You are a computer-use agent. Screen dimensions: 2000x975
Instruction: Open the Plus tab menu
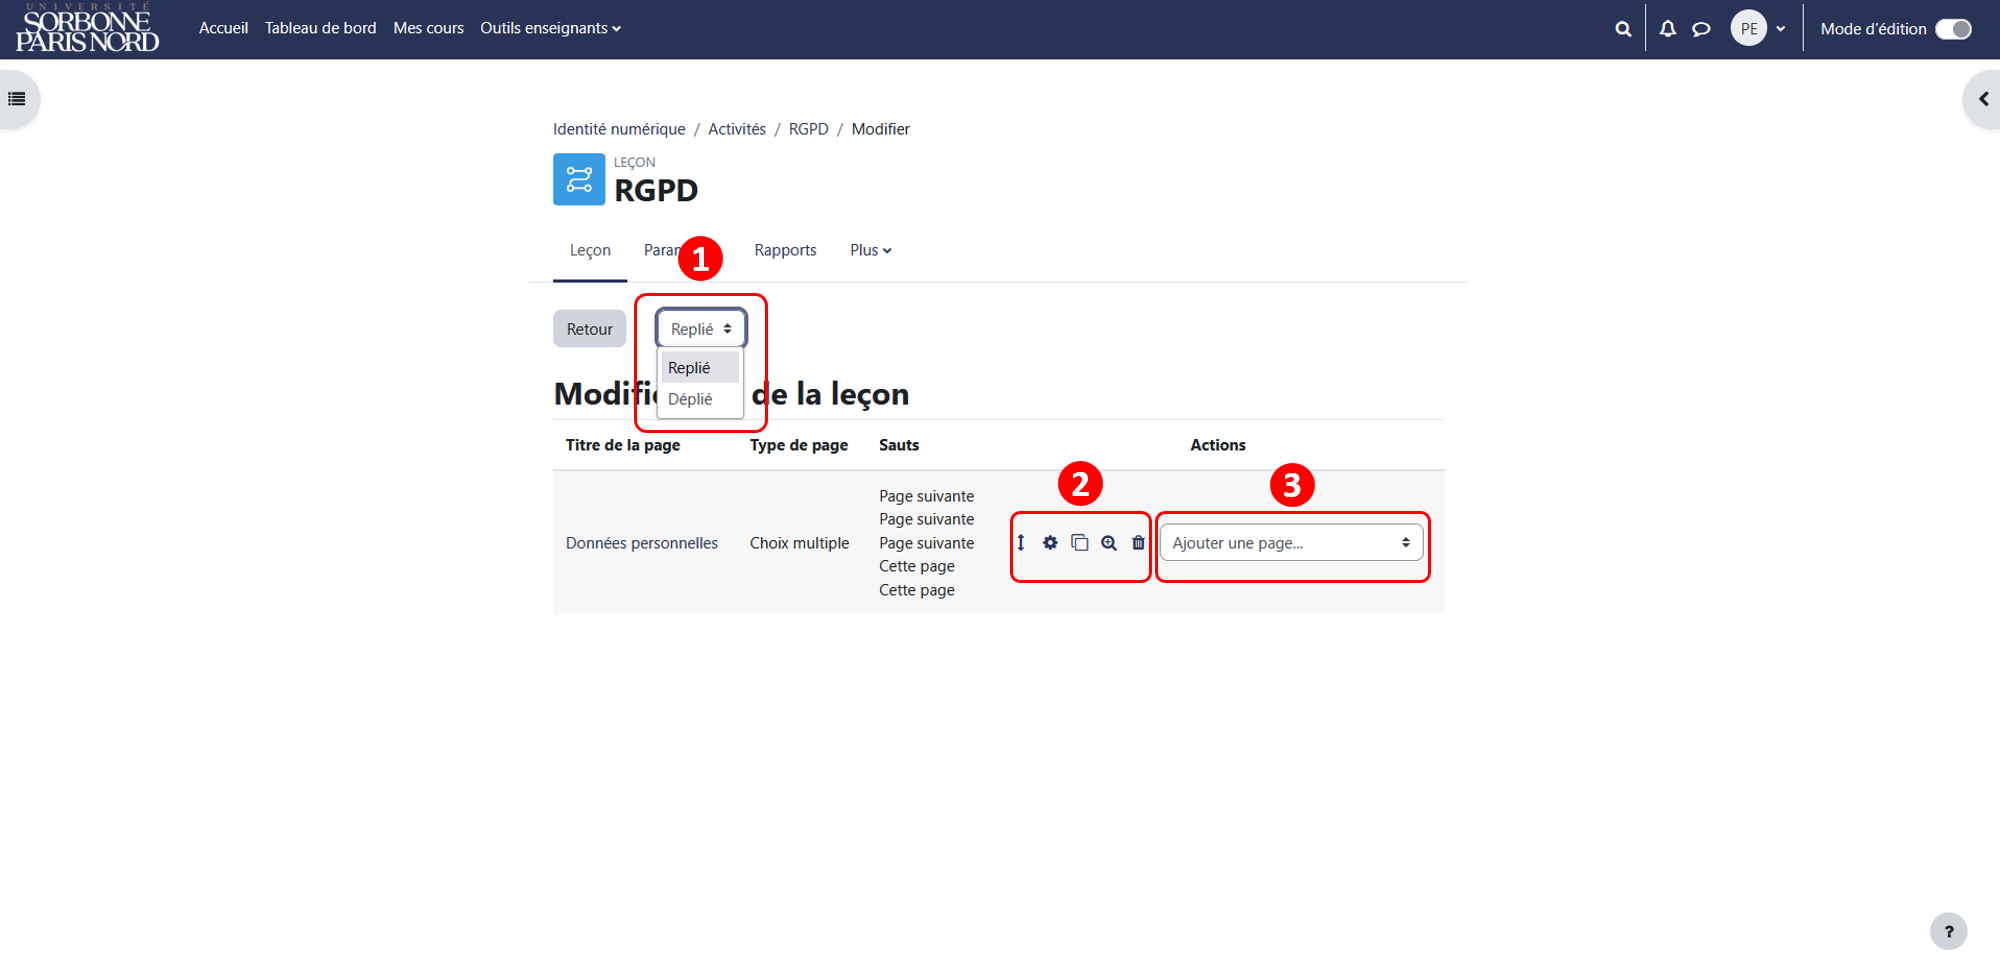(x=870, y=250)
